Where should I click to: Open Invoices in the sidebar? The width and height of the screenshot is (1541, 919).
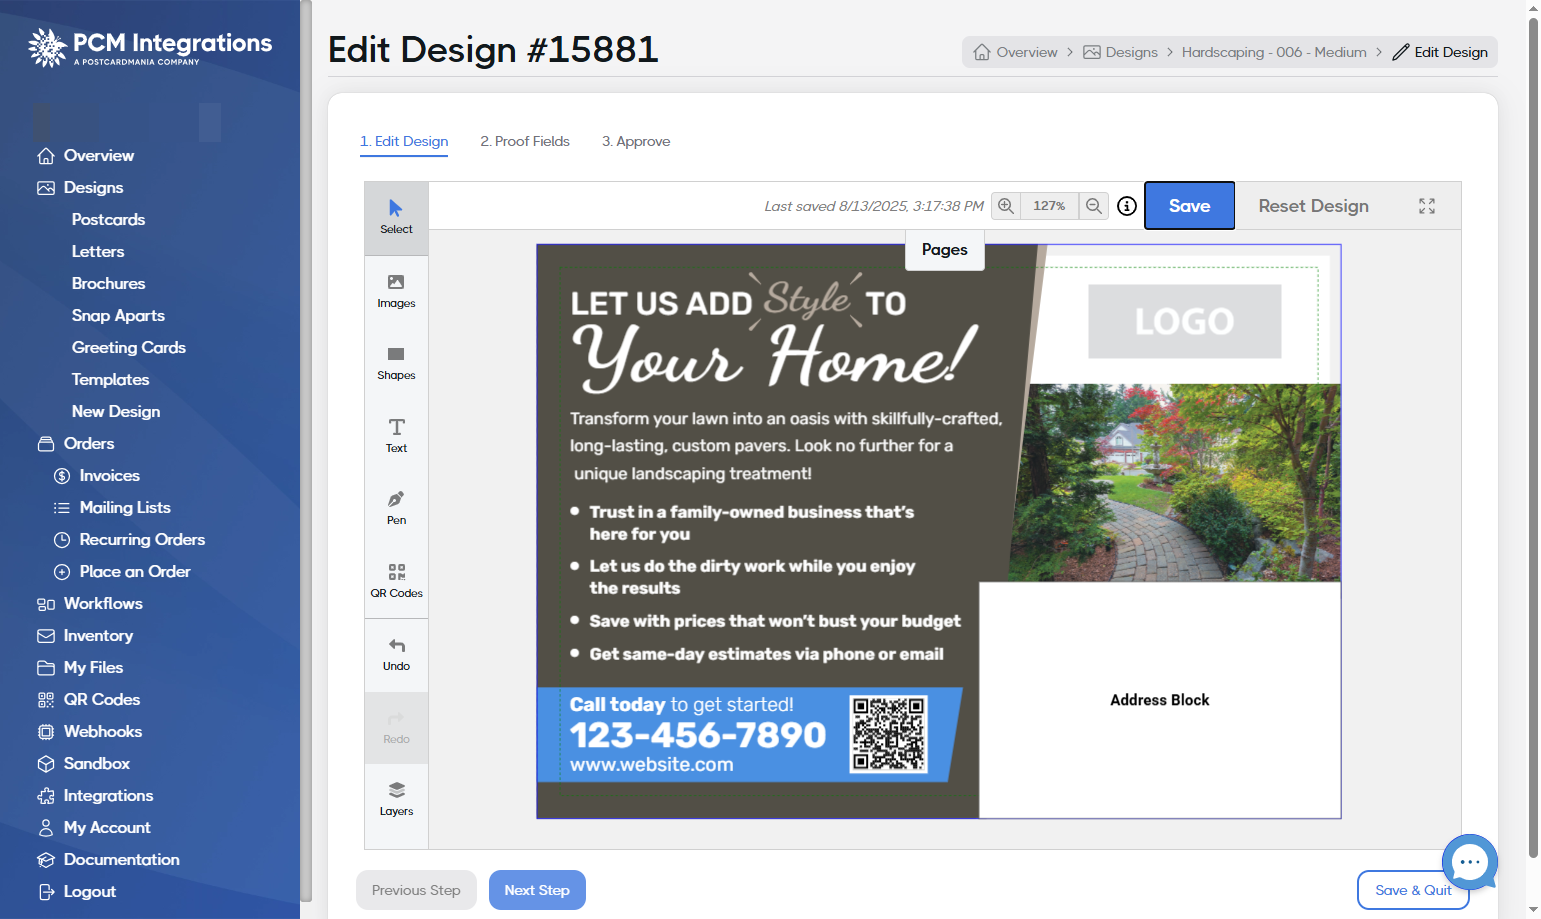[x=109, y=475]
